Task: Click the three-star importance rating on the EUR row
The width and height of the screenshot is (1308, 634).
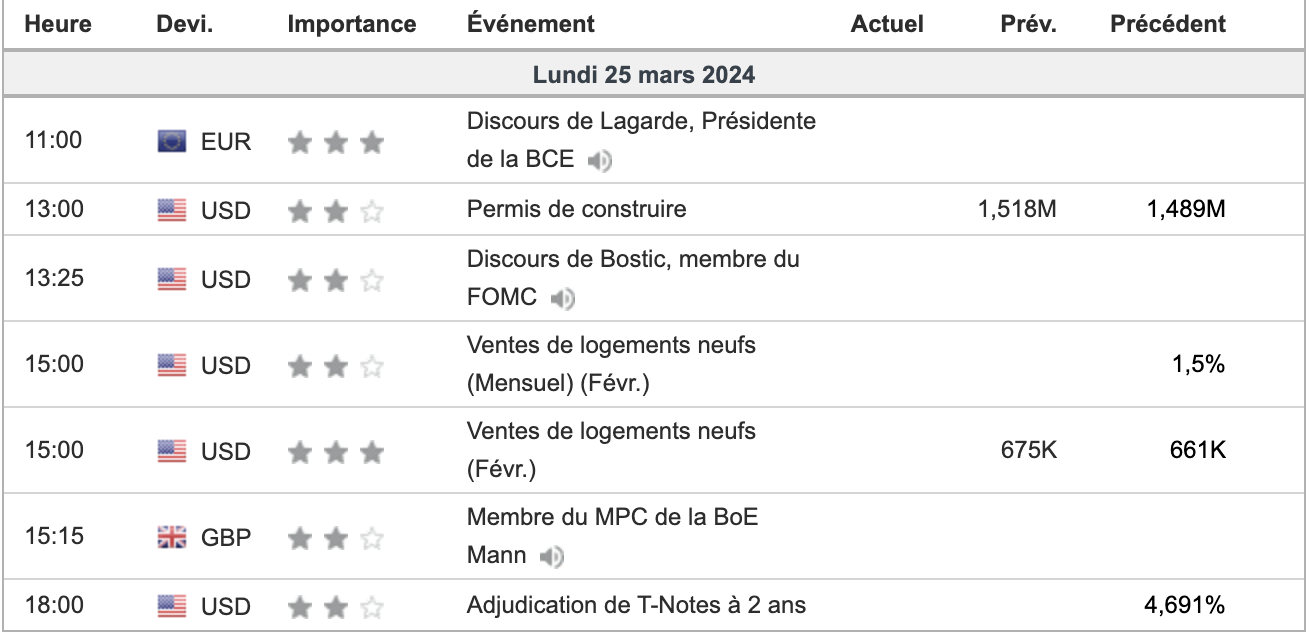Action: point(336,142)
